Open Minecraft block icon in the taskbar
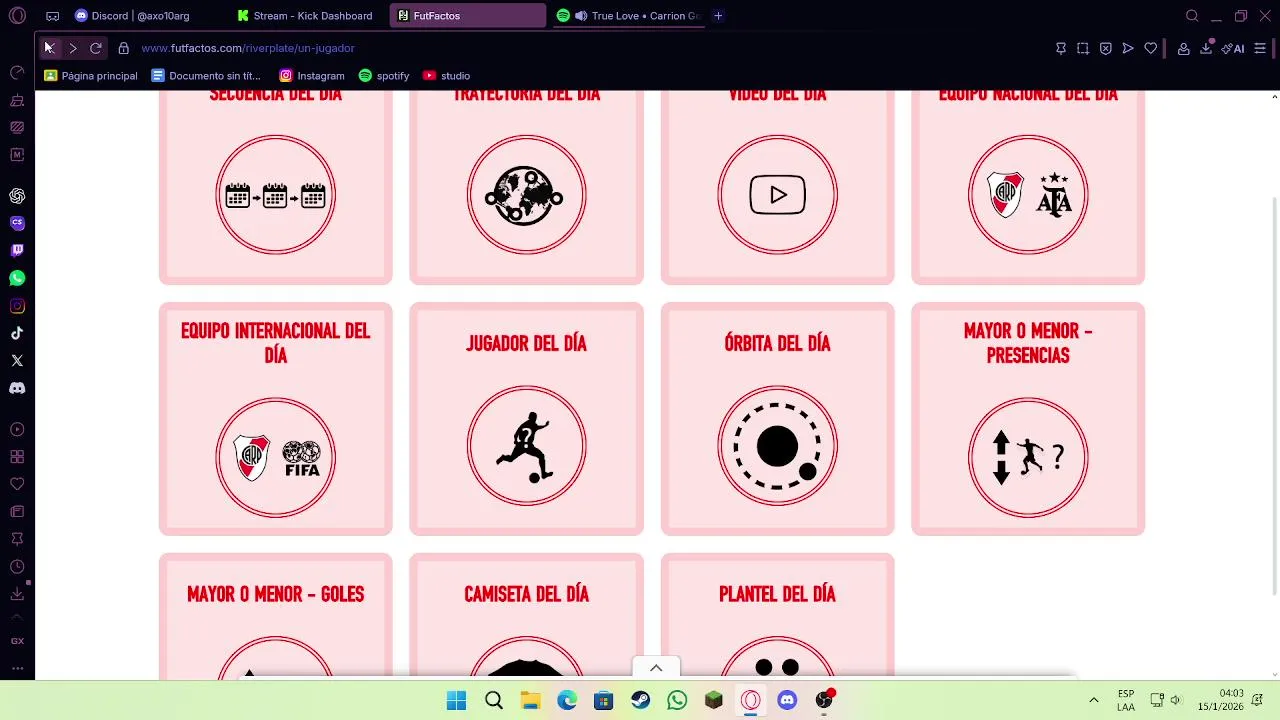The width and height of the screenshot is (1280, 720). click(x=714, y=700)
